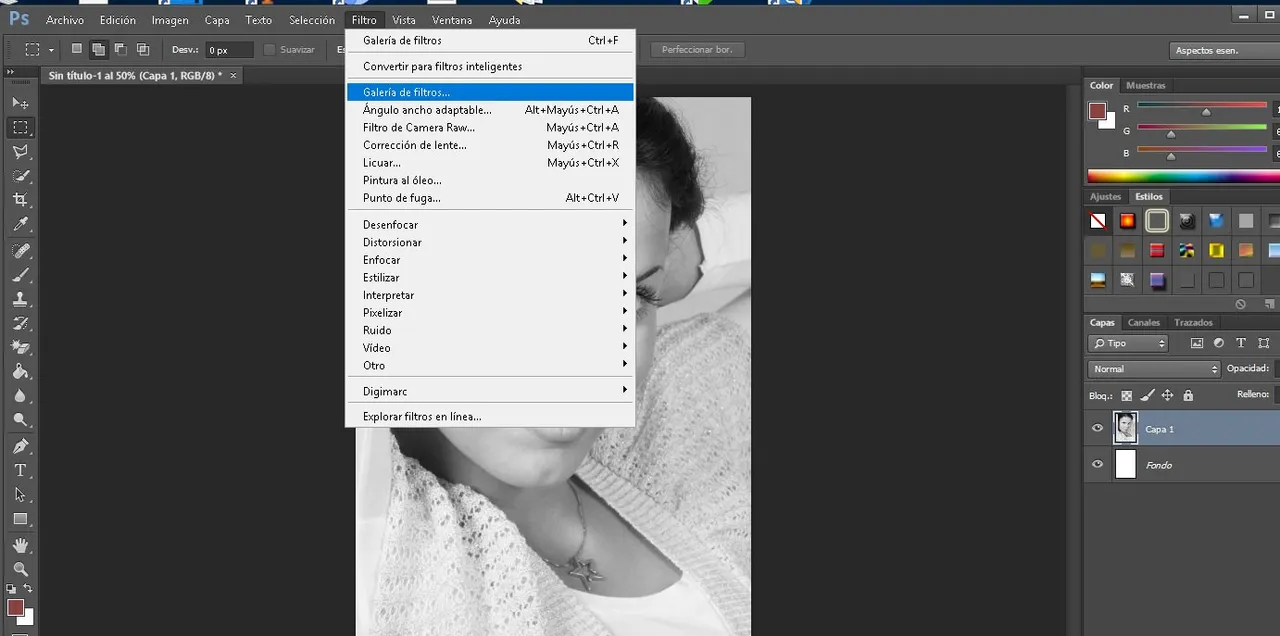The image size is (1280, 636).
Task: Select the Clone Stamp tool
Action: (x=20, y=299)
